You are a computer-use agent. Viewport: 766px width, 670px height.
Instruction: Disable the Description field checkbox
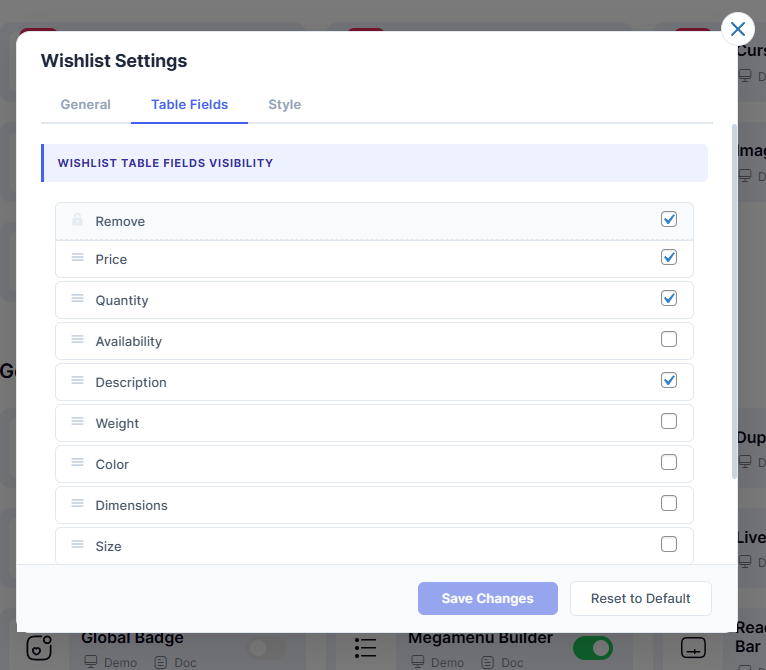tap(669, 380)
